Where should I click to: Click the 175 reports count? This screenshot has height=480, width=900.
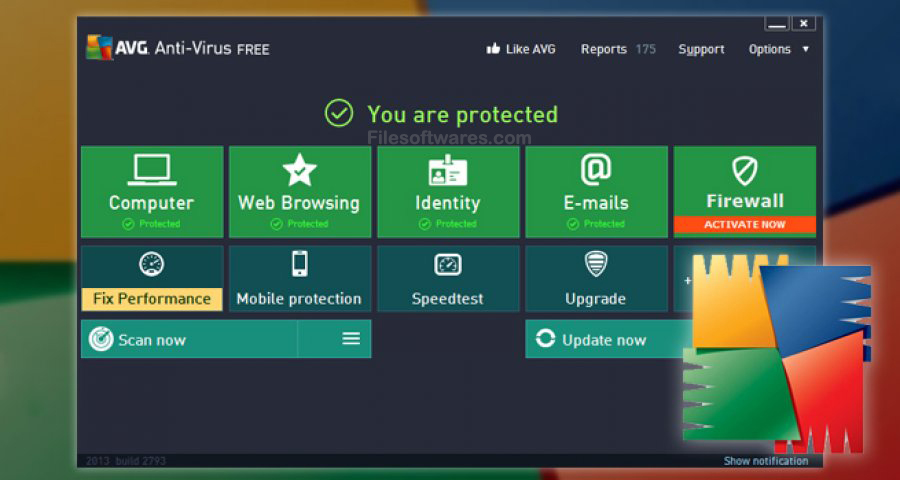646,49
